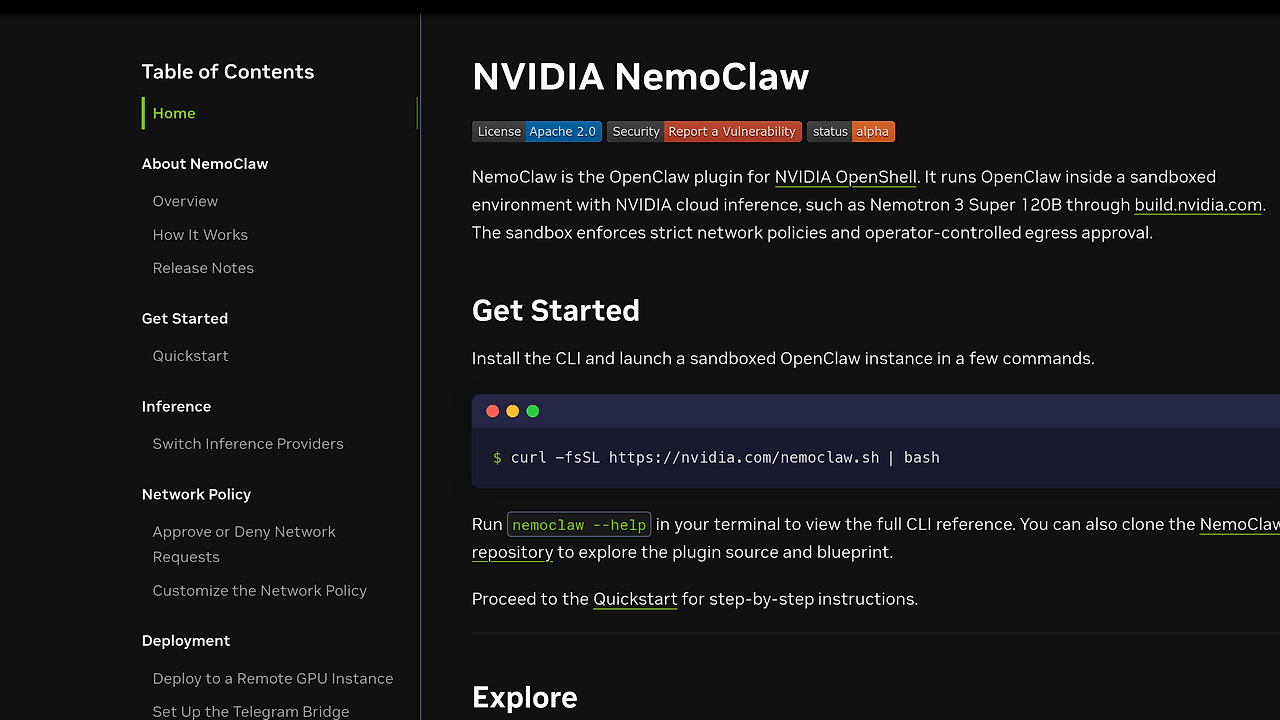Click the Explore section heading

pyautogui.click(x=525, y=697)
